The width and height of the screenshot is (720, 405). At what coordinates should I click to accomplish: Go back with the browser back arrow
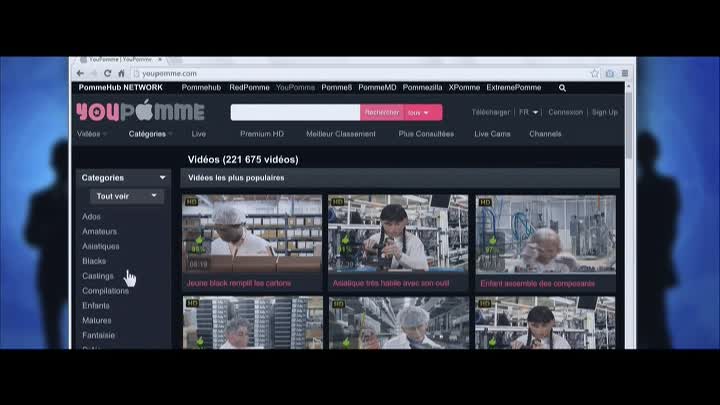click(80, 73)
